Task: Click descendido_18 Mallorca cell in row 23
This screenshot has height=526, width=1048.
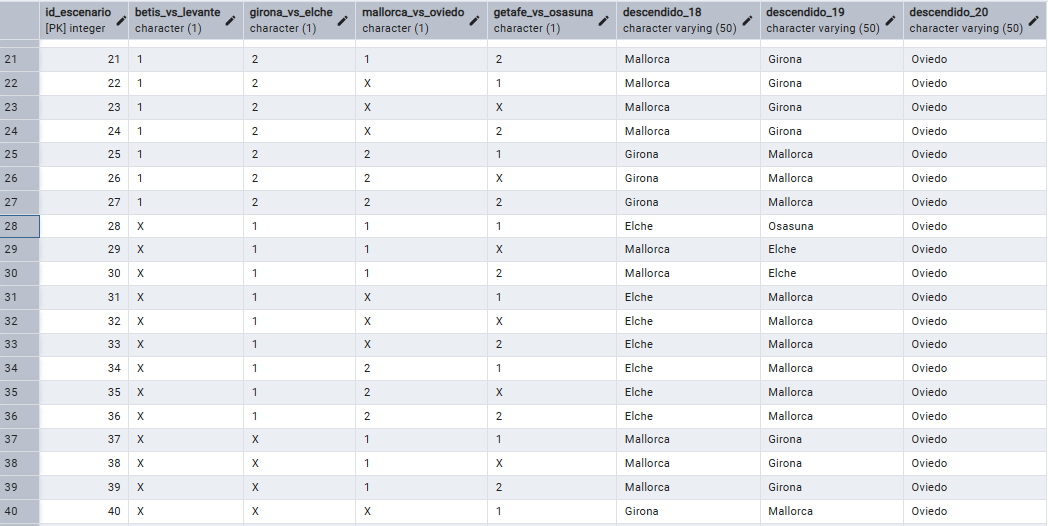Action: (x=688, y=107)
